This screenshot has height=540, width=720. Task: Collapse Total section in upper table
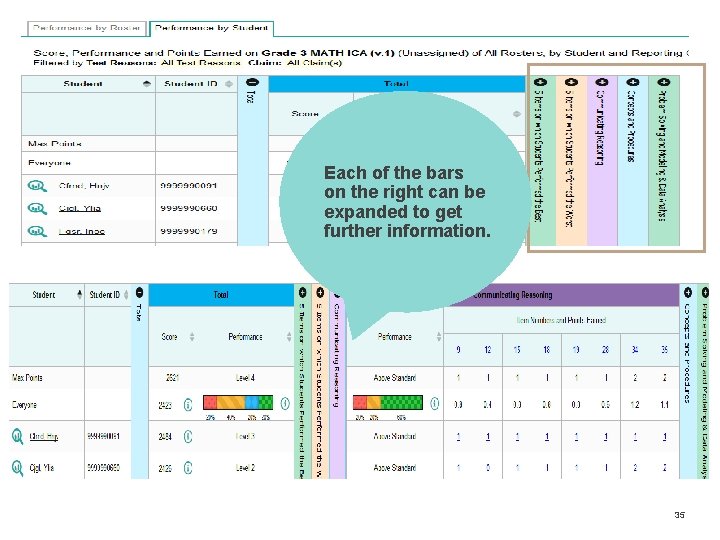coord(253,82)
